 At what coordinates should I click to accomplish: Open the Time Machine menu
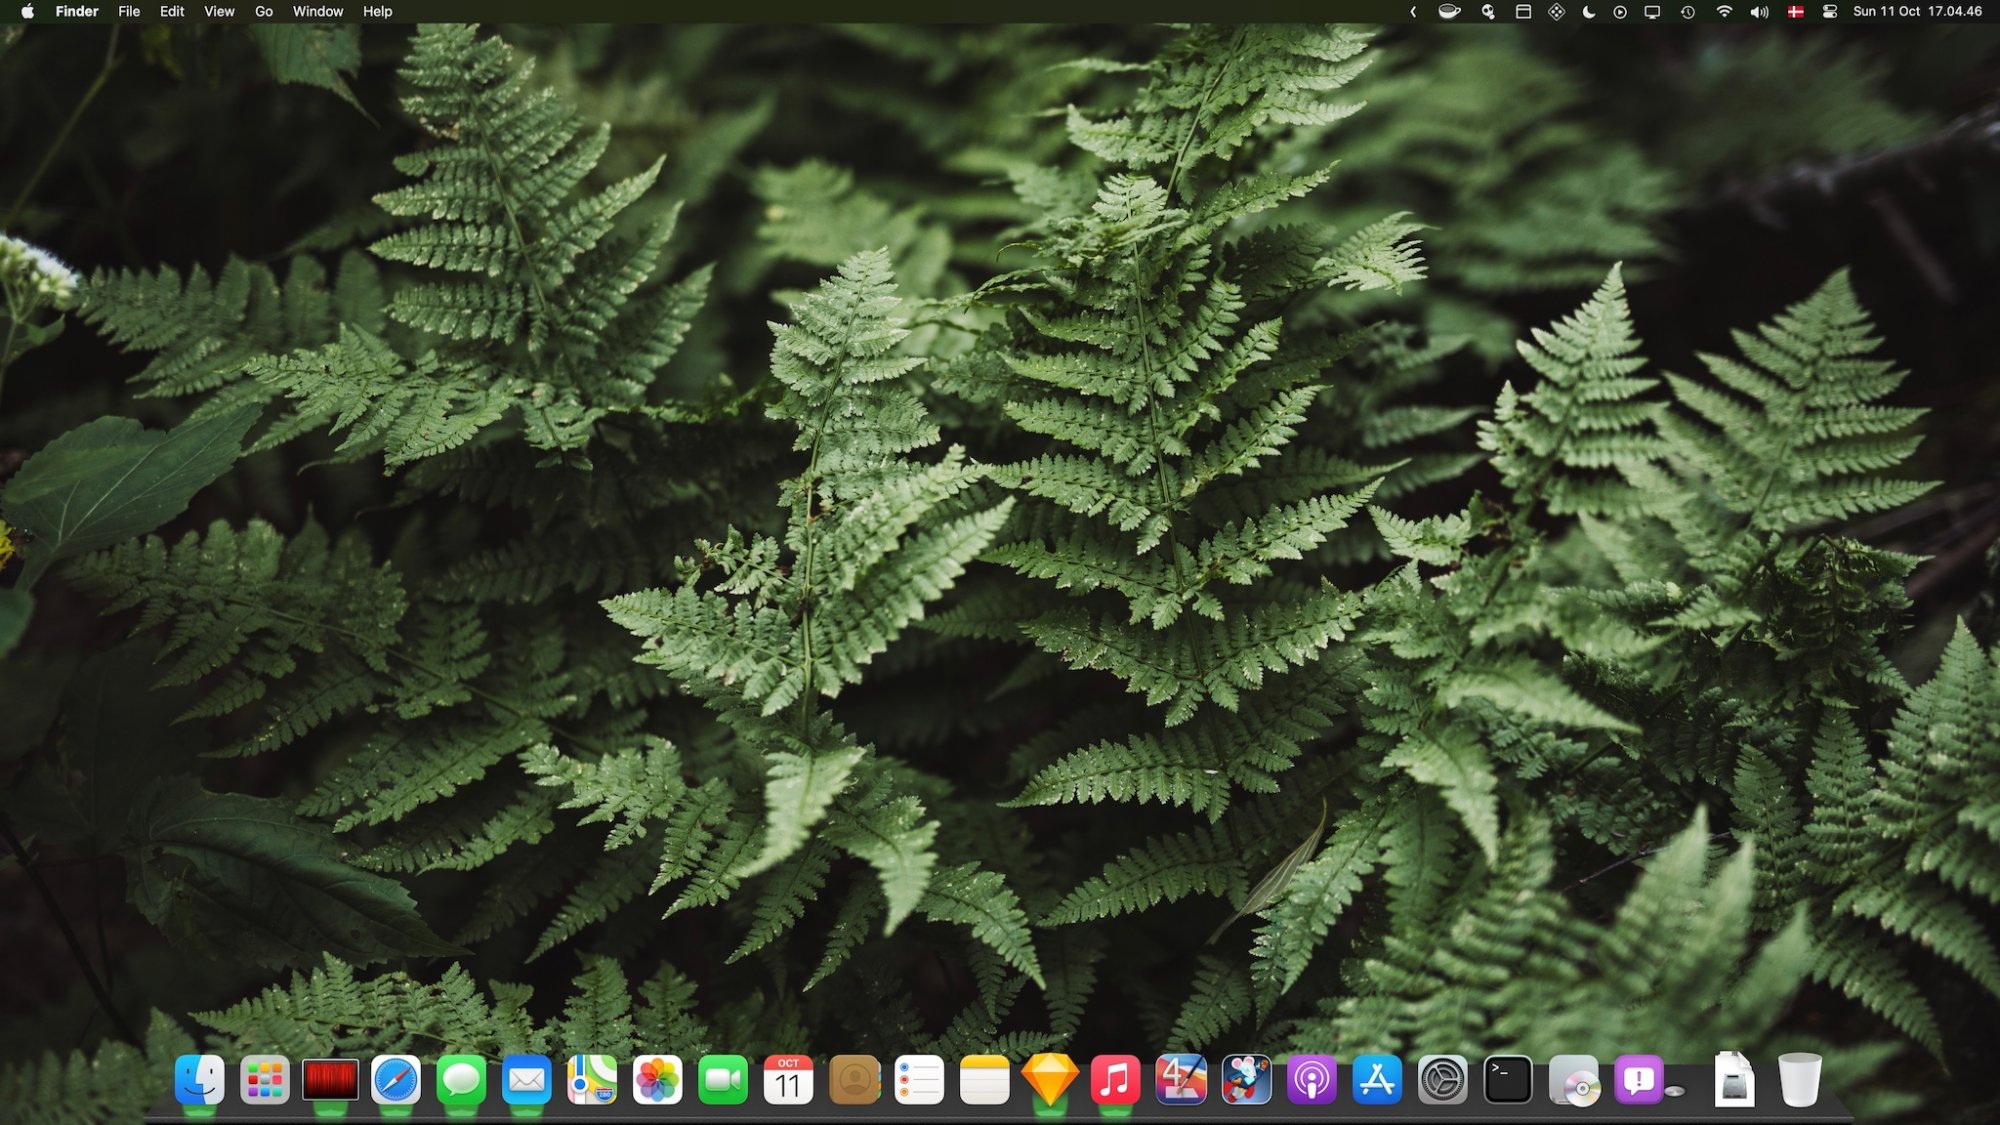tap(1688, 12)
